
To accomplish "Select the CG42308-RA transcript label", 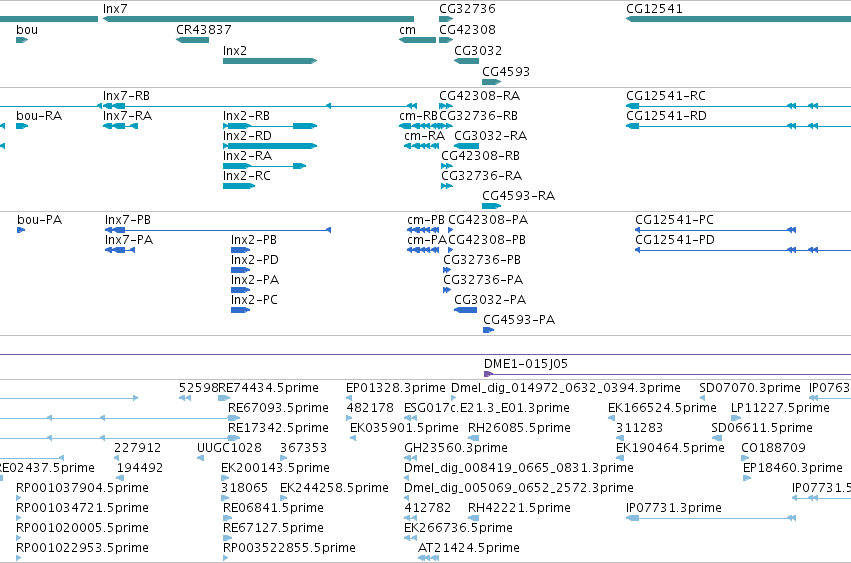I will (479, 96).
